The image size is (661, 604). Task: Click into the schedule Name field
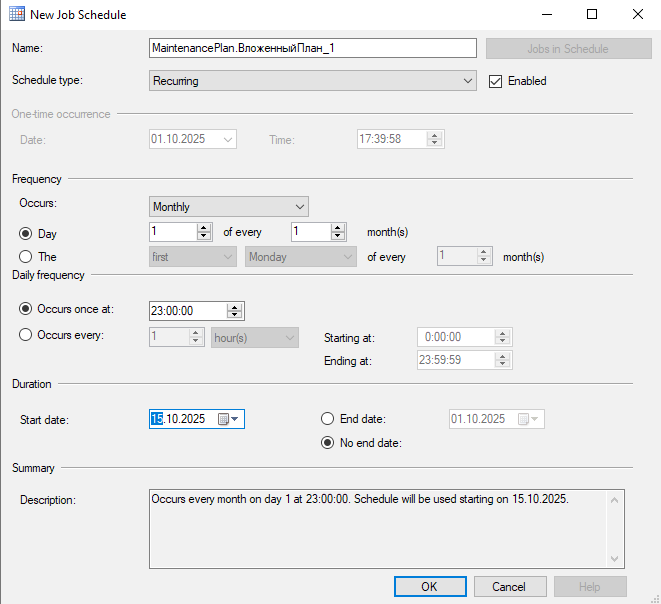pyautogui.click(x=312, y=48)
